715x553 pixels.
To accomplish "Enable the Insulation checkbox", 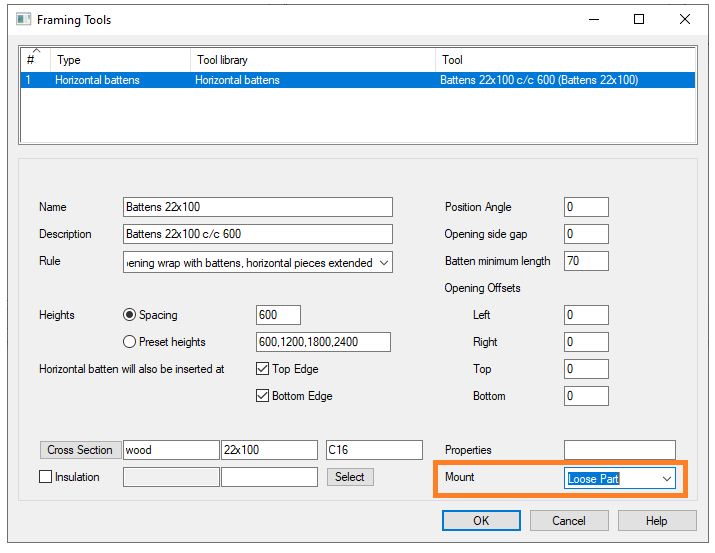I will [45, 477].
